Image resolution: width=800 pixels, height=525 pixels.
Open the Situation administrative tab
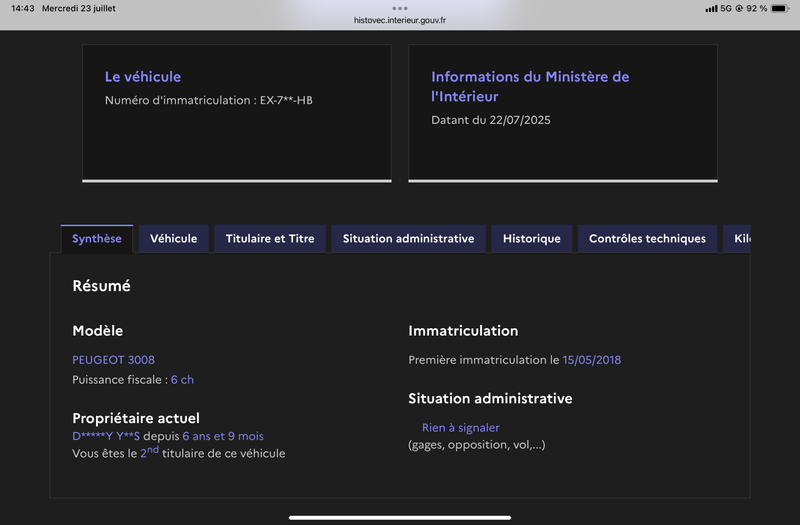point(408,239)
